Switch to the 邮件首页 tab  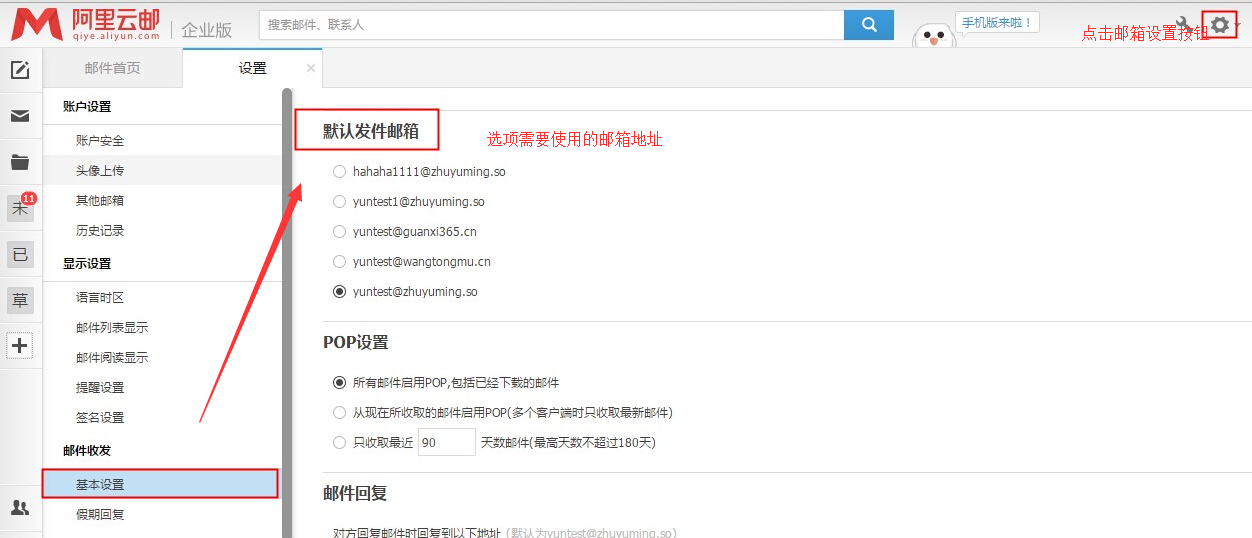point(113,68)
